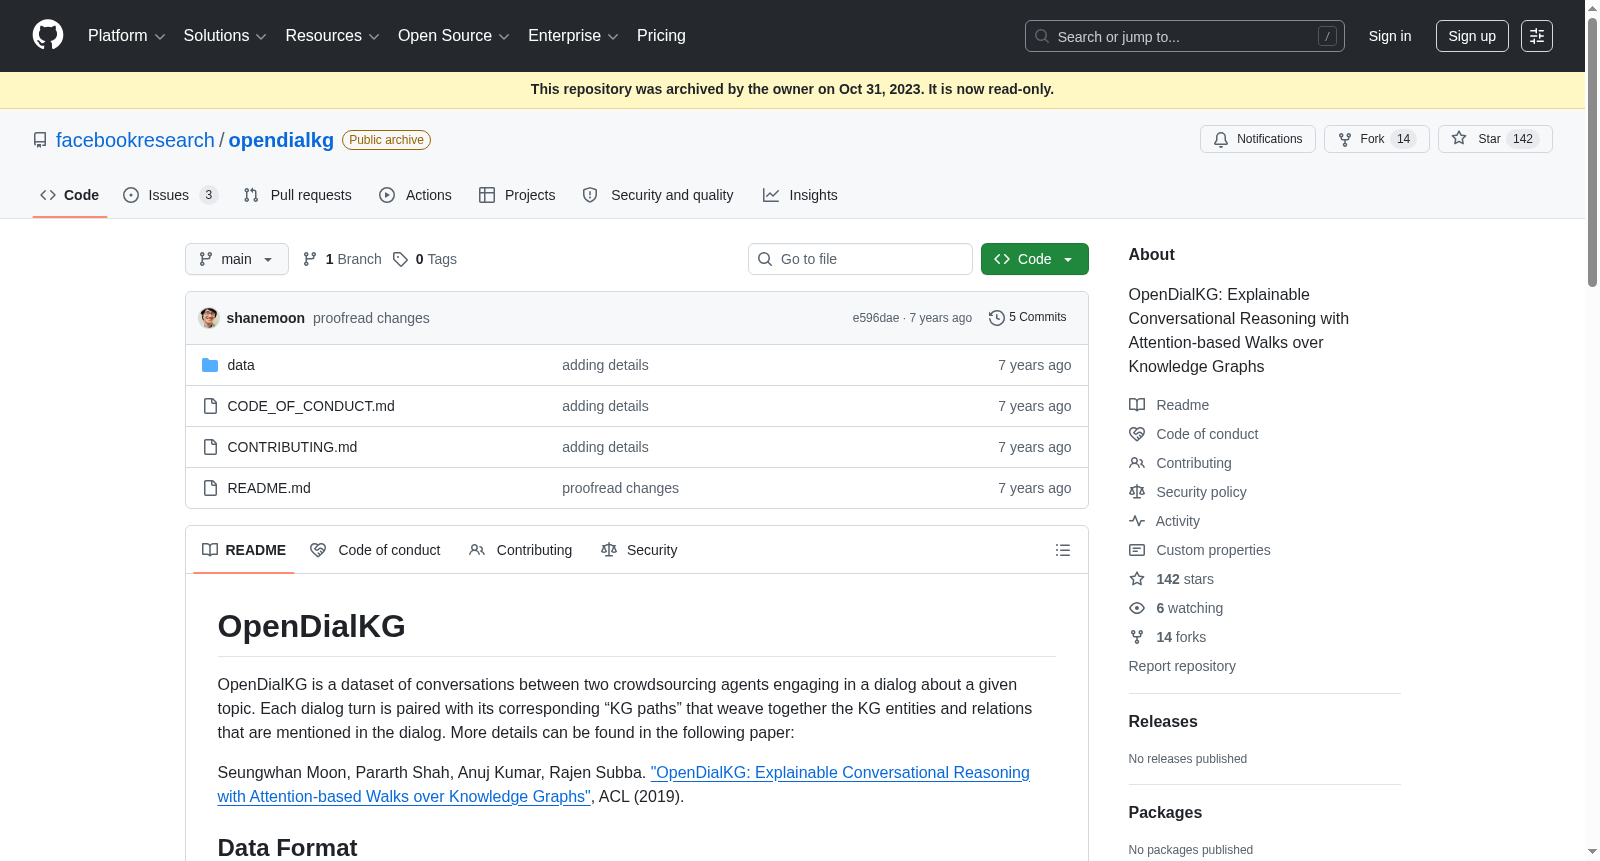Click the heart icon beside Code of conduct in About
Image resolution: width=1600 pixels, height=861 pixels.
pos(1137,434)
